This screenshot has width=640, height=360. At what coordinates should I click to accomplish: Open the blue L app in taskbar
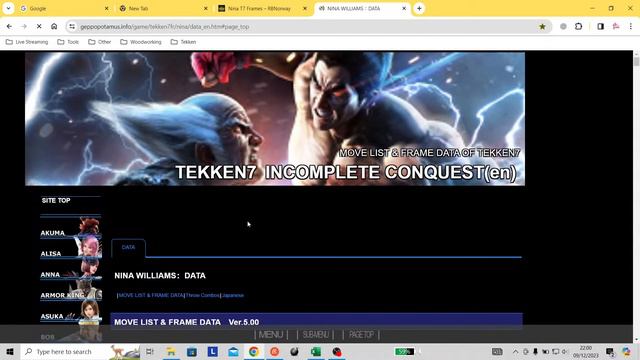coord(212,351)
